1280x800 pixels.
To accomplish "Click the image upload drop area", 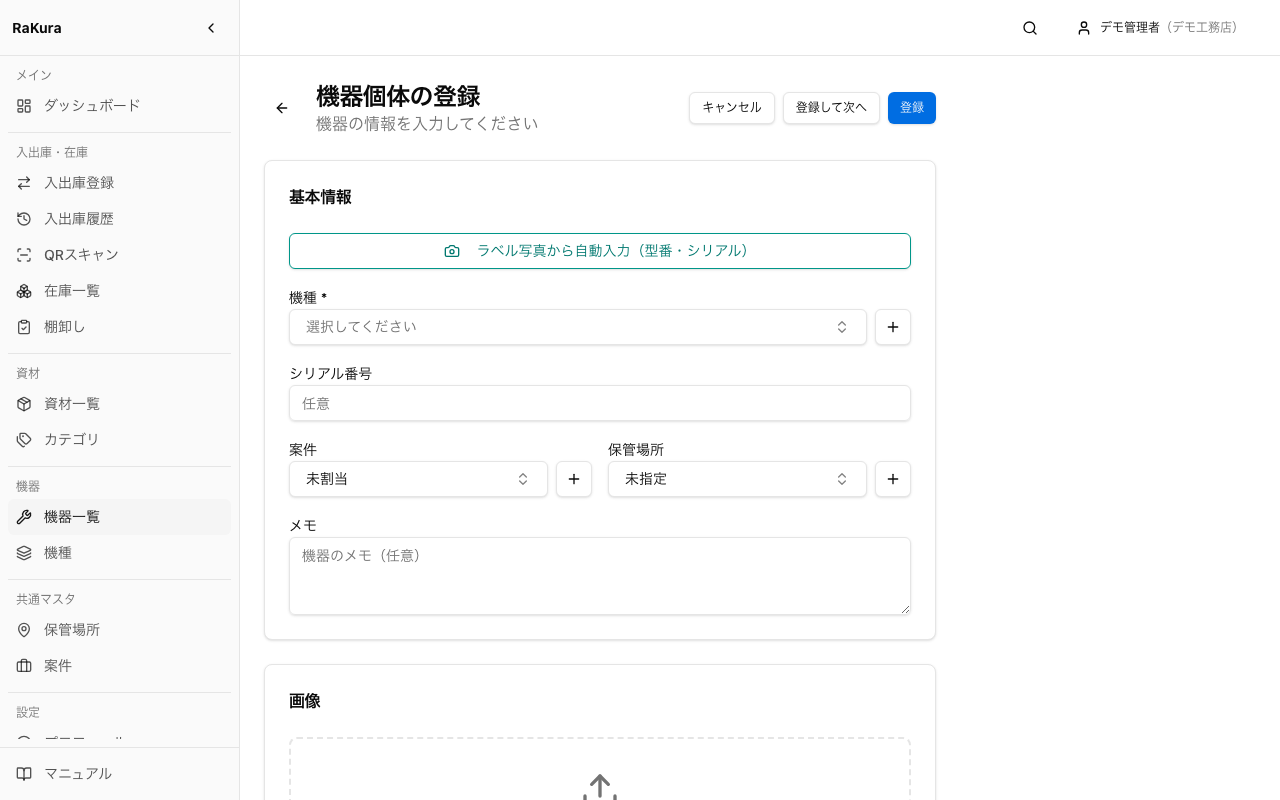I will (x=600, y=769).
